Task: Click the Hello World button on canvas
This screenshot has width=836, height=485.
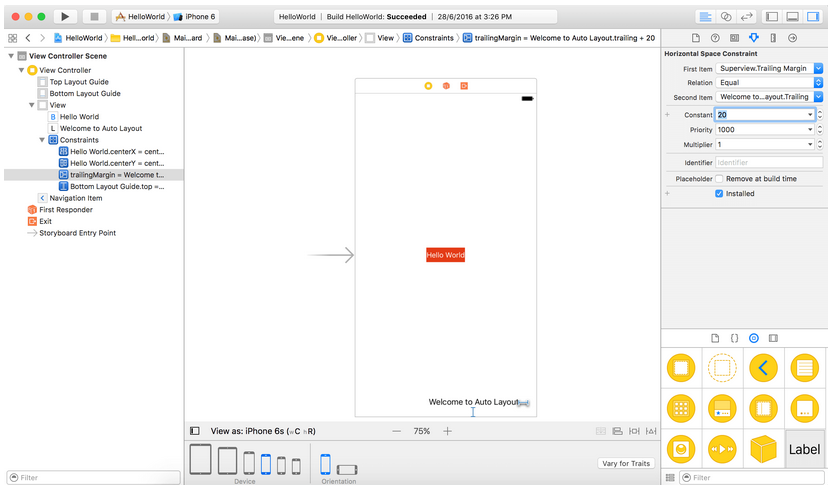Action: click(x=445, y=255)
